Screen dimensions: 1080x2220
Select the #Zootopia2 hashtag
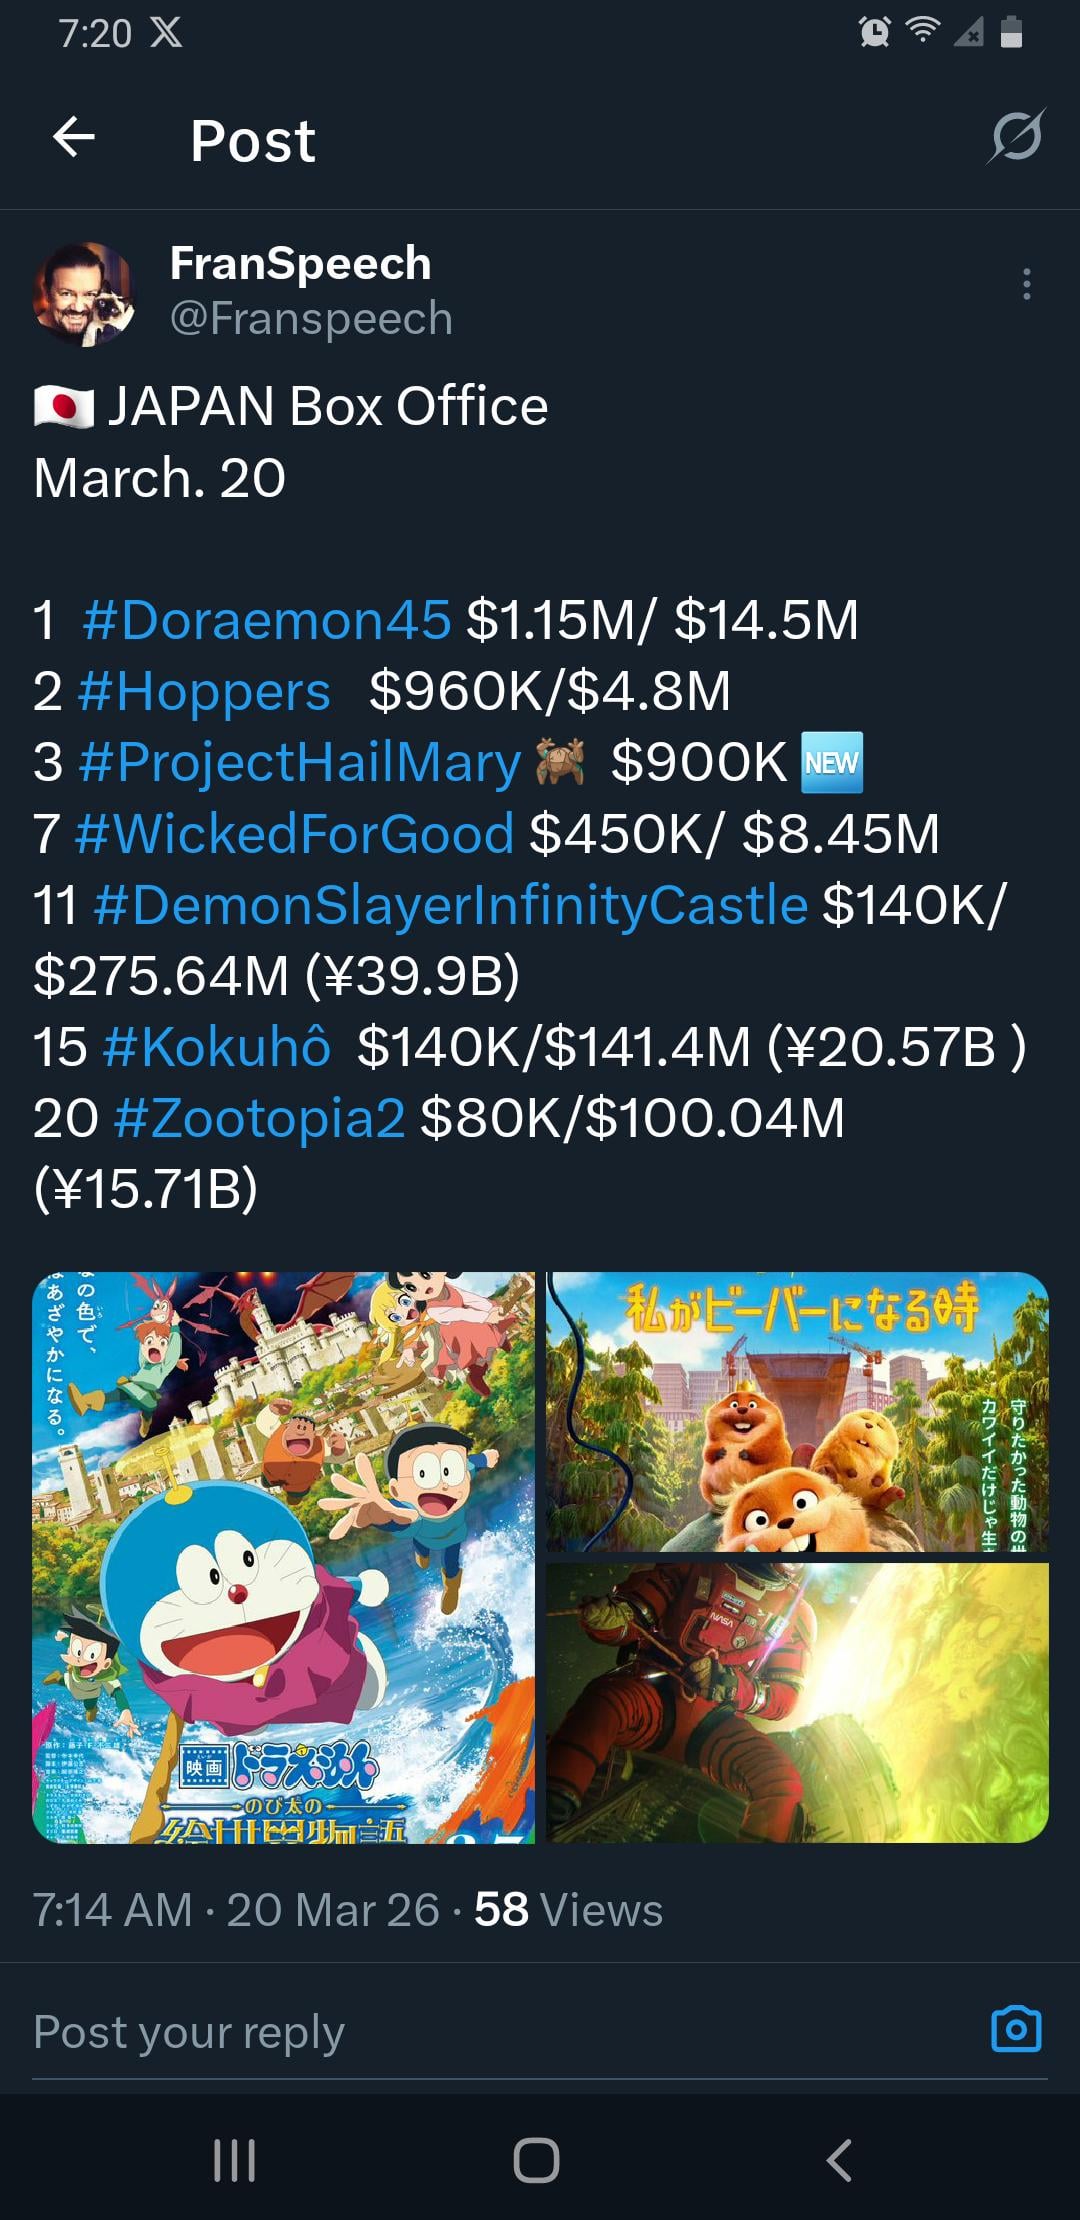pos(260,1118)
